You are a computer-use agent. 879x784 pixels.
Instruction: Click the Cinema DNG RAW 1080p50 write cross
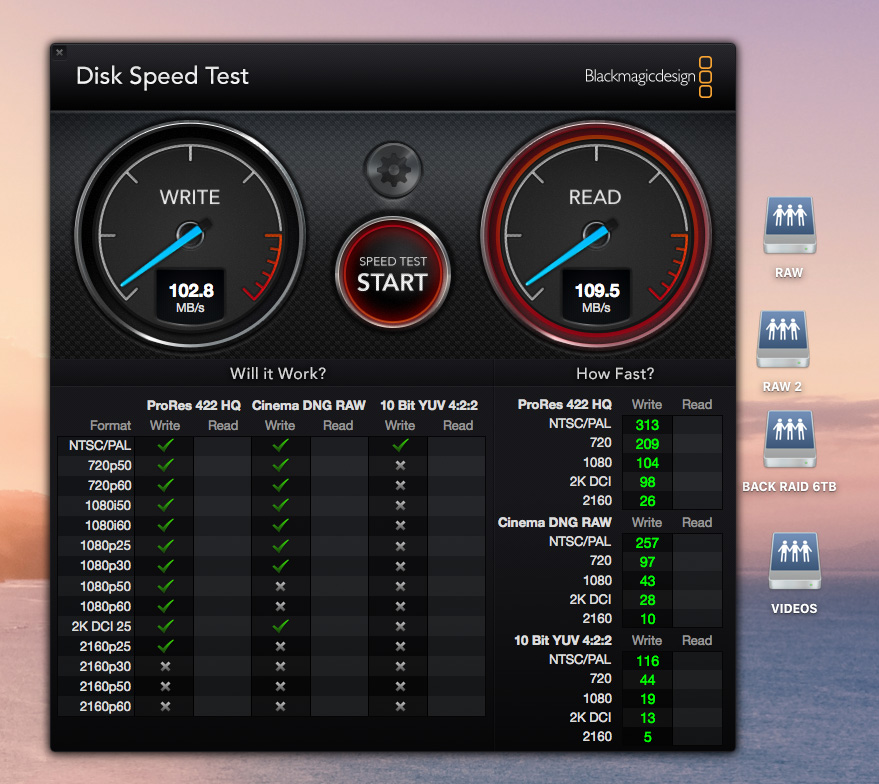click(280, 586)
